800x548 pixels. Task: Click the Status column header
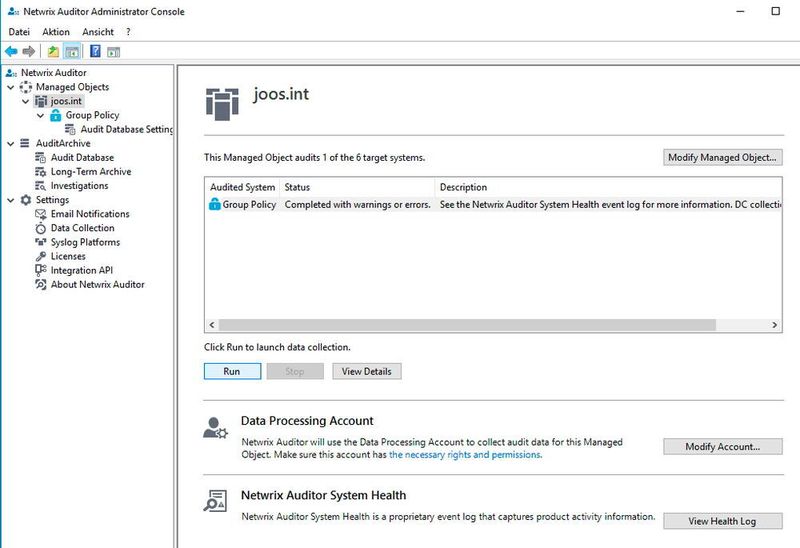pyautogui.click(x=357, y=187)
